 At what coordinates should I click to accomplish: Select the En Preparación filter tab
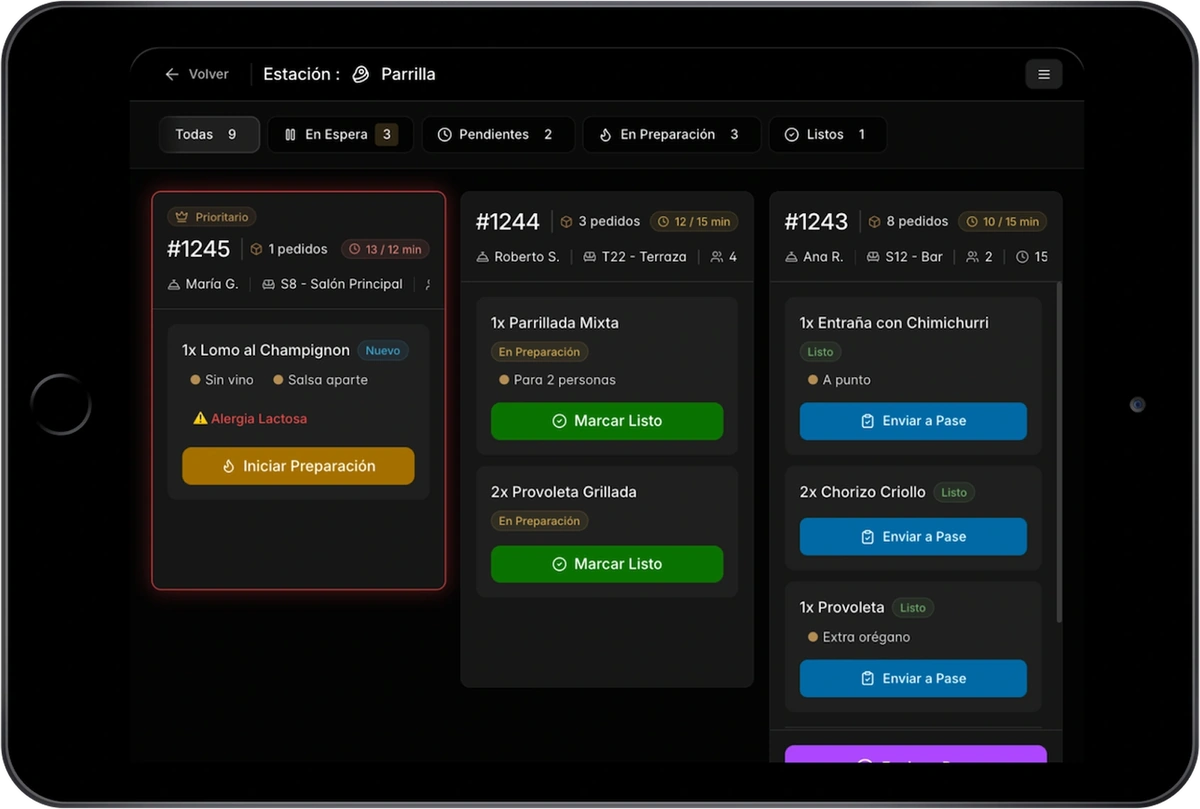point(669,134)
